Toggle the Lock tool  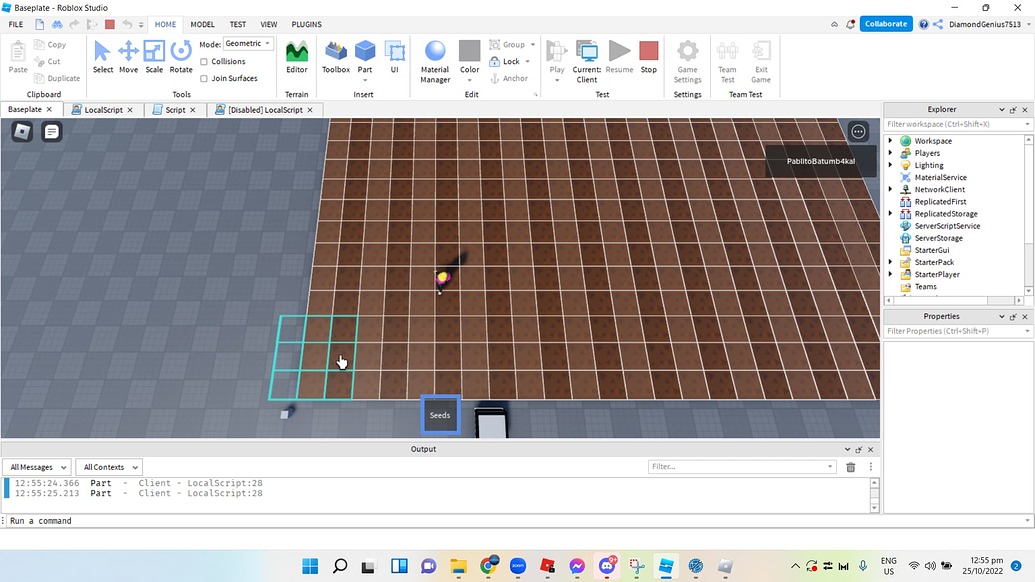tap(506, 61)
